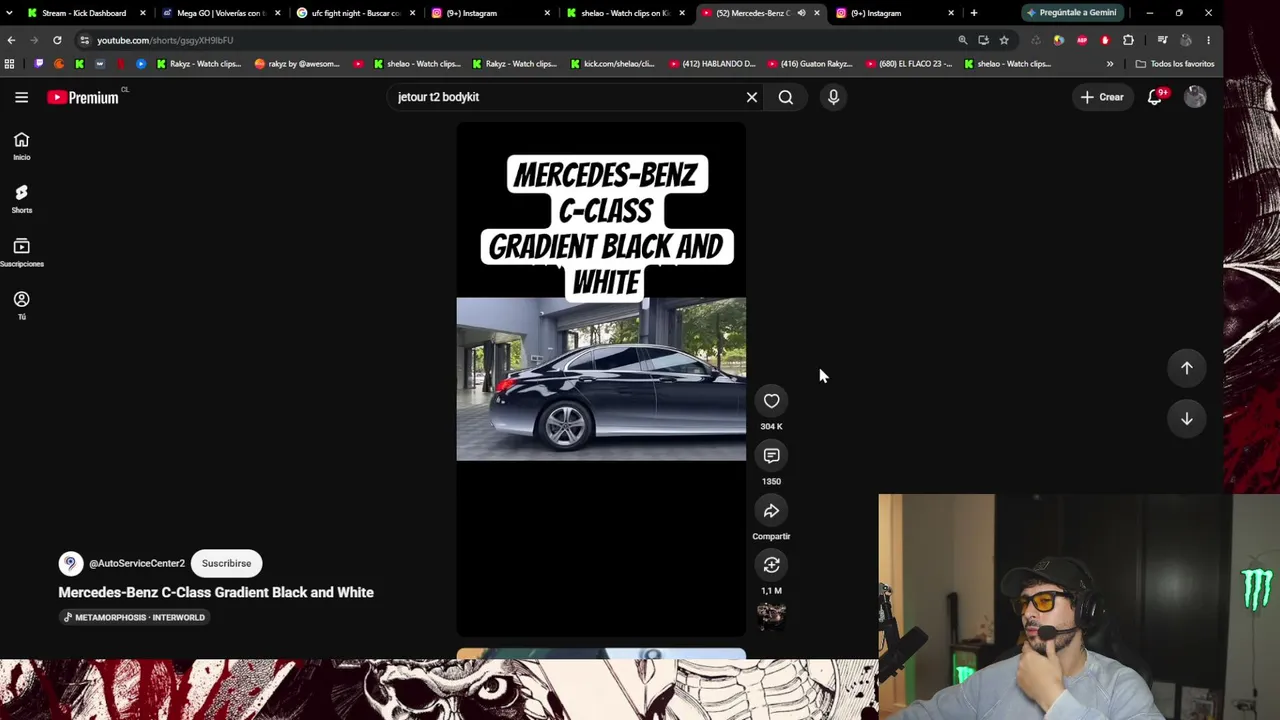This screenshot has height=720, width=1280.
Task: Start voice search with the microphone
Action: (833, 97)
